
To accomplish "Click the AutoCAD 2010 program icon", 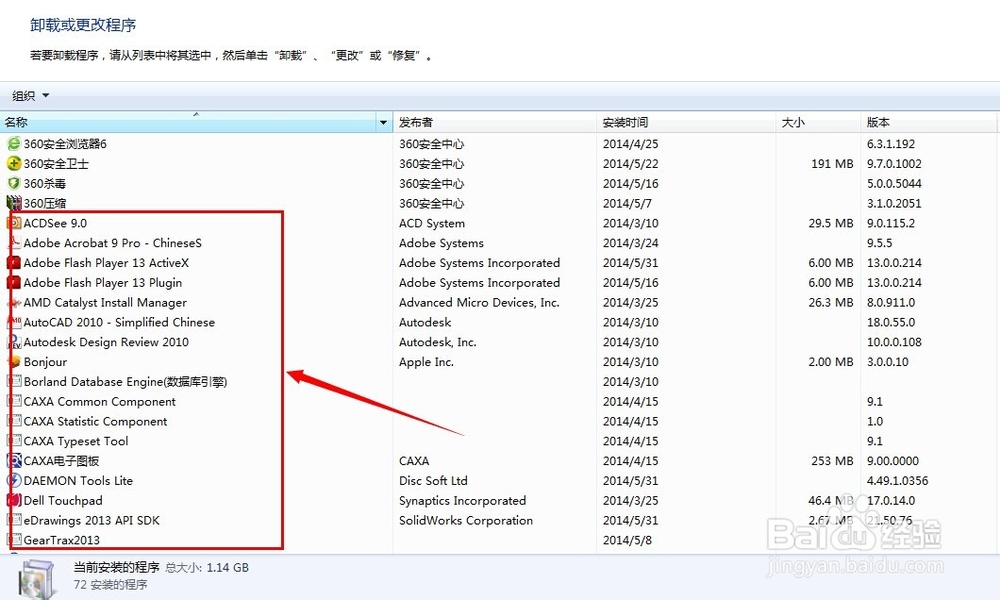I will (x=12, y=322).
